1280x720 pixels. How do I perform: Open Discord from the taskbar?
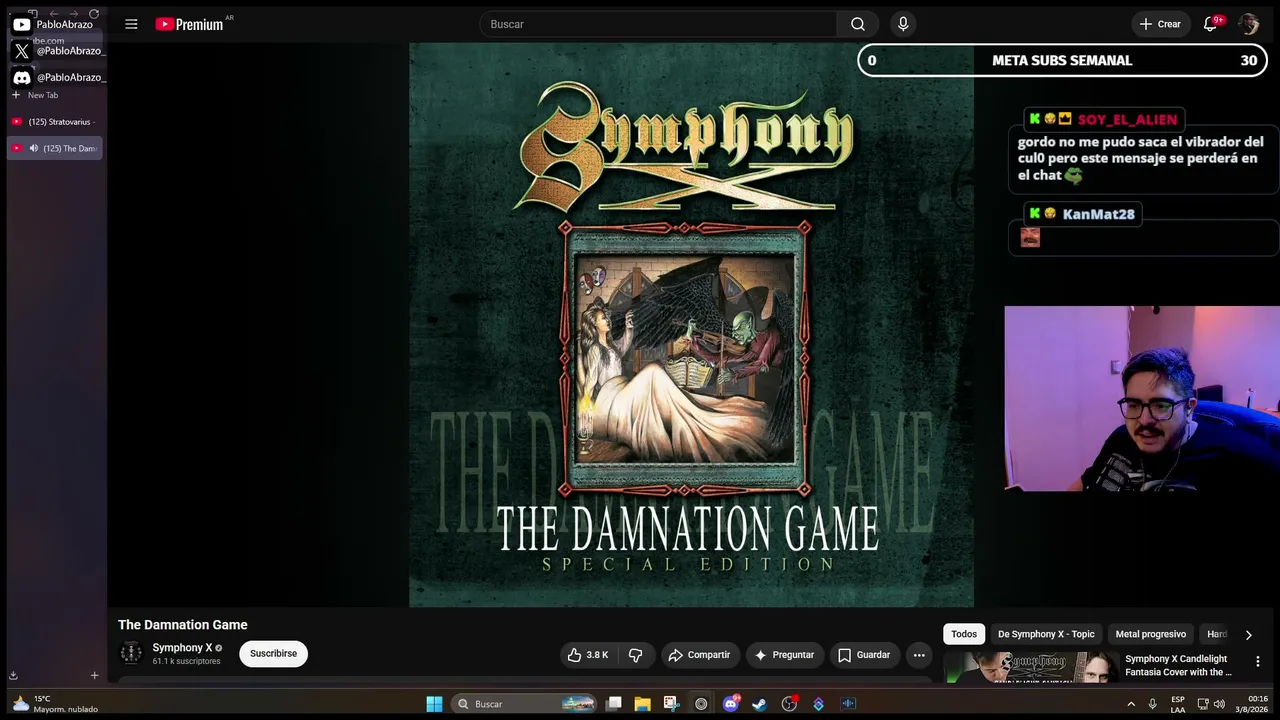(731, 704)
